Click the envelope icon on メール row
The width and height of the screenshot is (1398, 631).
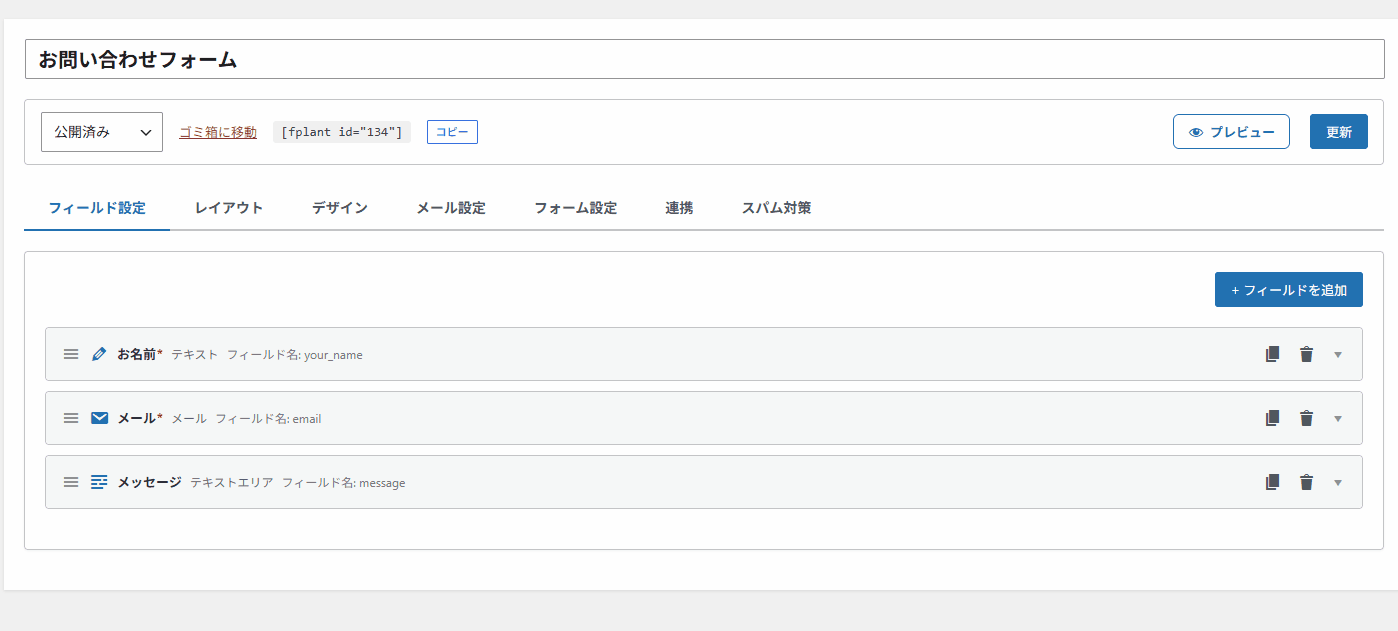tap(99, 418)
